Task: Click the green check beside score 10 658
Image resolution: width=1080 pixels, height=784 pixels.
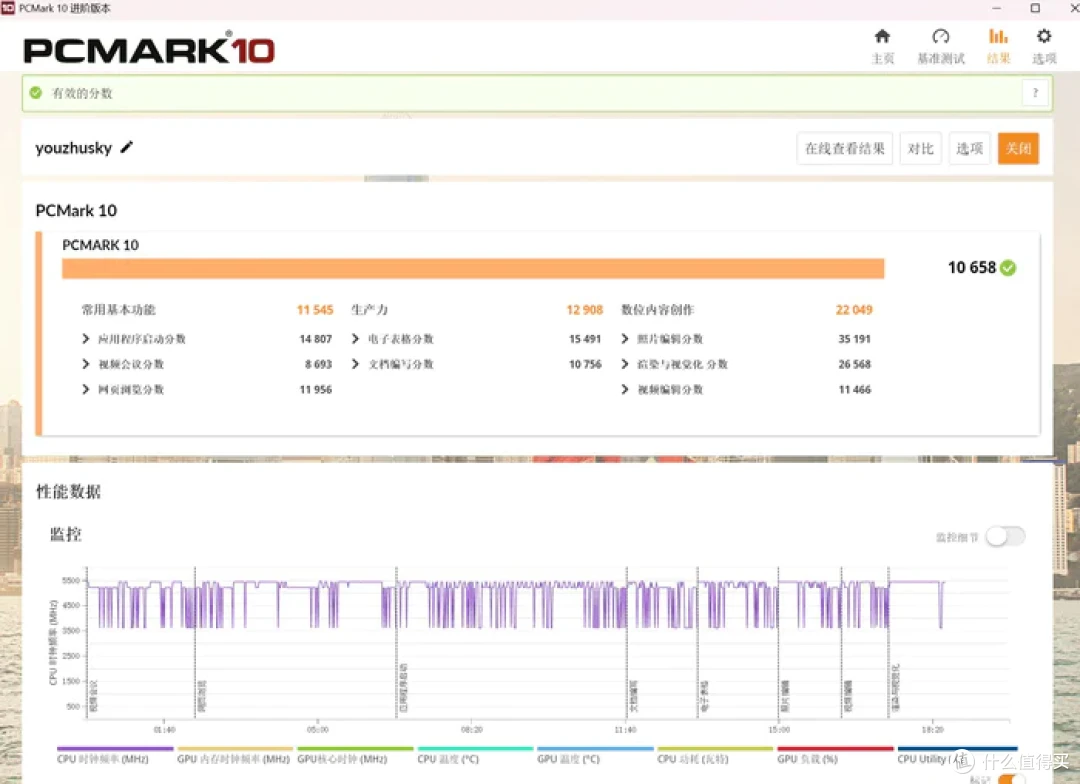Action: pos(1008,268)
